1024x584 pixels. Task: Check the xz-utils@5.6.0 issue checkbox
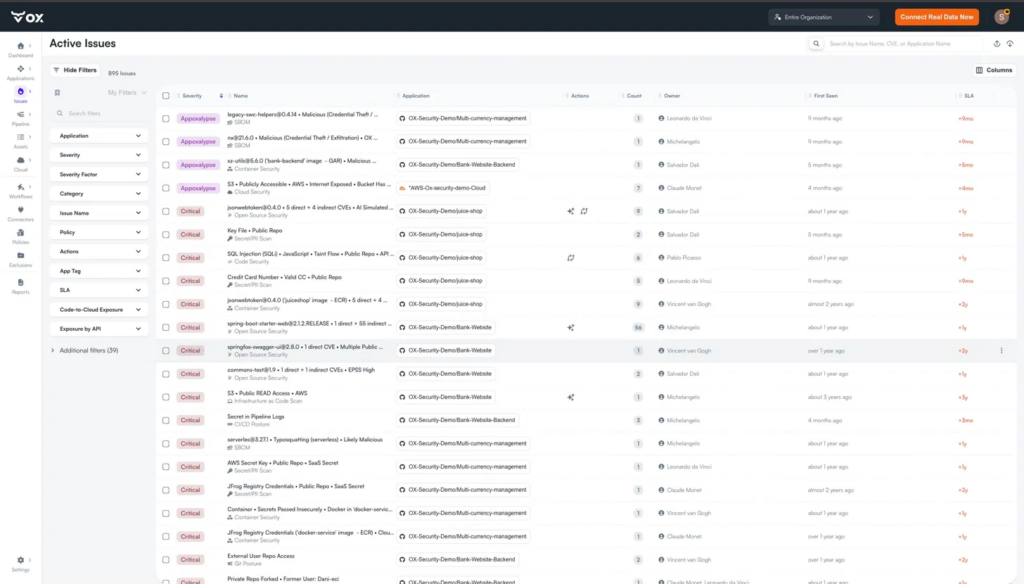point(166,165)
